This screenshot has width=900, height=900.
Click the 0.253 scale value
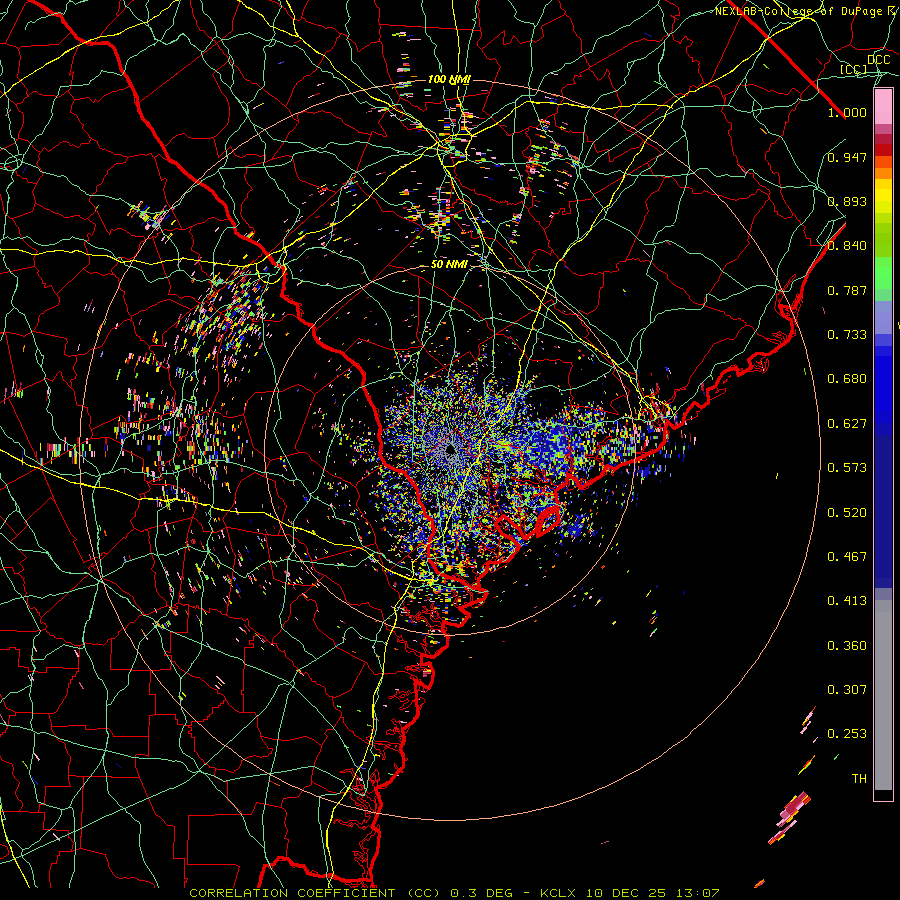coord(847,734)
